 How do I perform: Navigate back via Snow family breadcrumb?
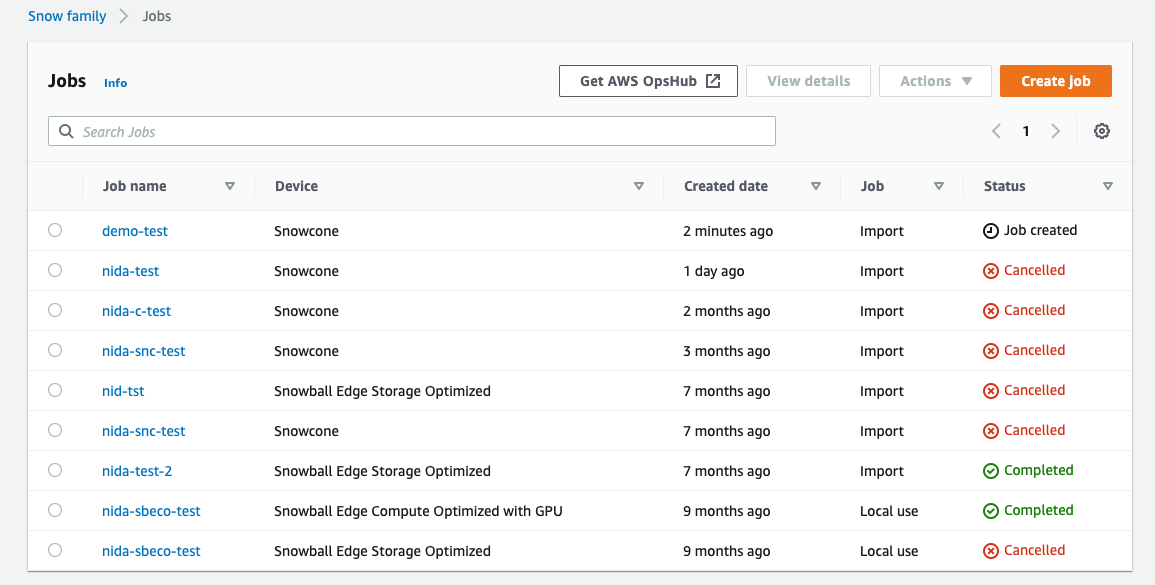coord(66,16)
